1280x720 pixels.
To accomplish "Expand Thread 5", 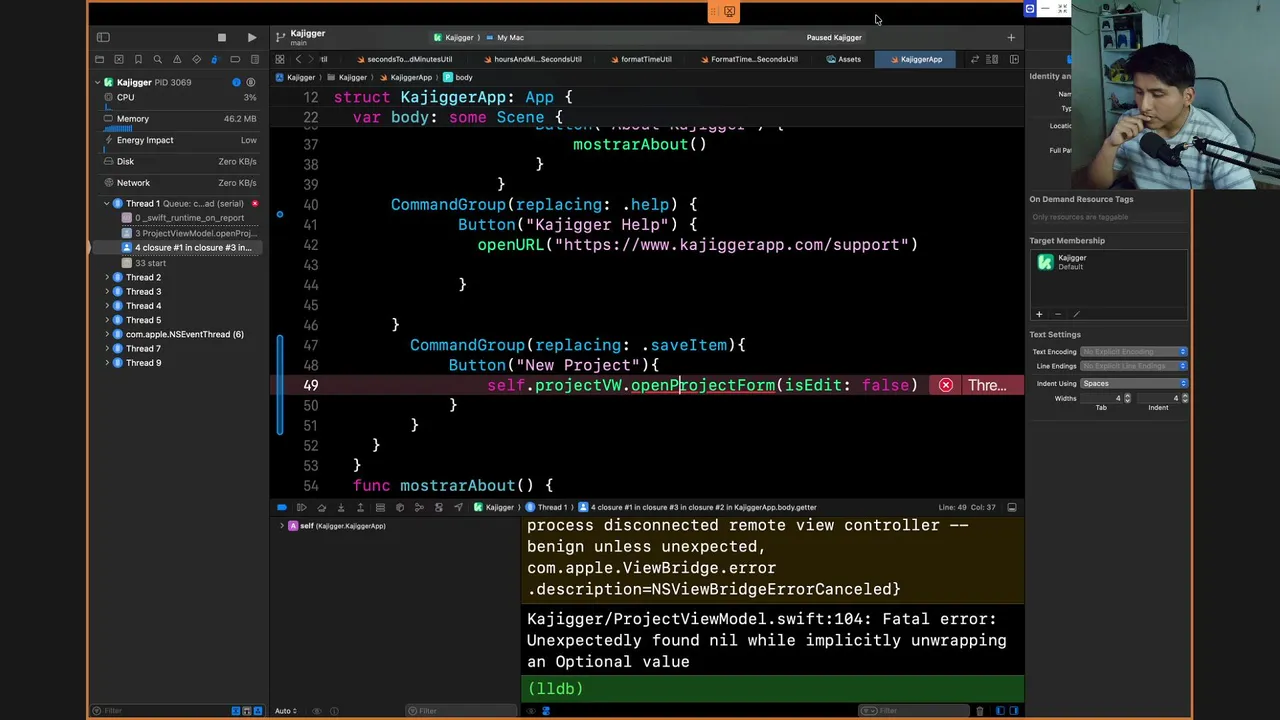I will [107, 320].
